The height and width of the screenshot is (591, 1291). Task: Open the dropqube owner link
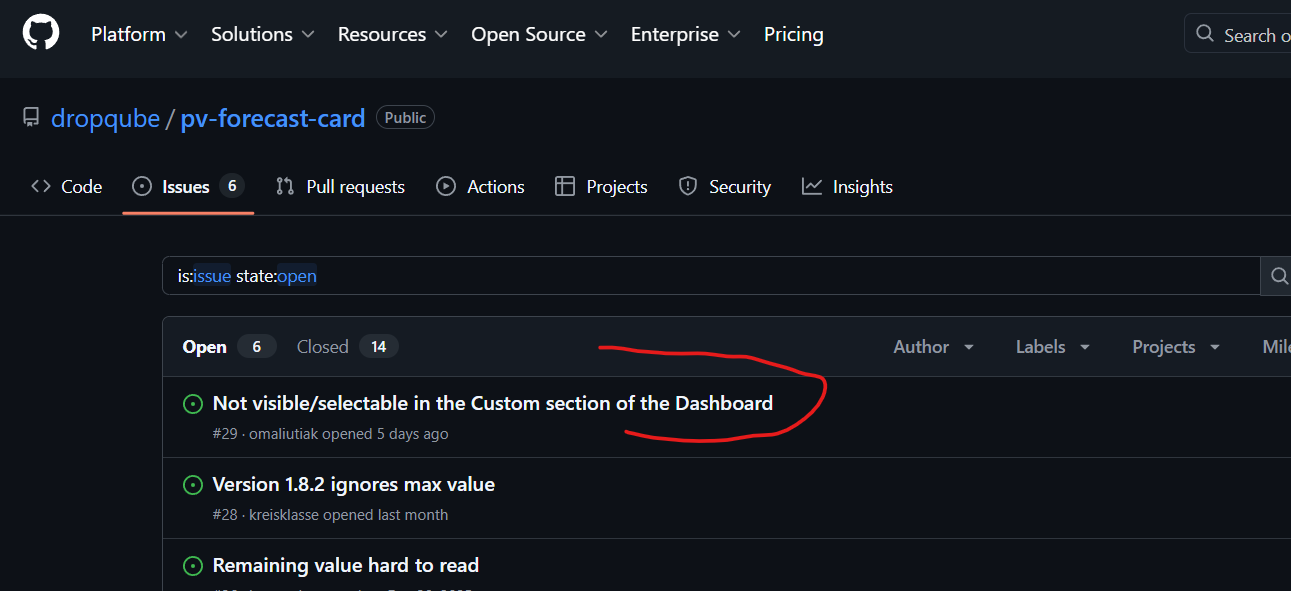105,118
